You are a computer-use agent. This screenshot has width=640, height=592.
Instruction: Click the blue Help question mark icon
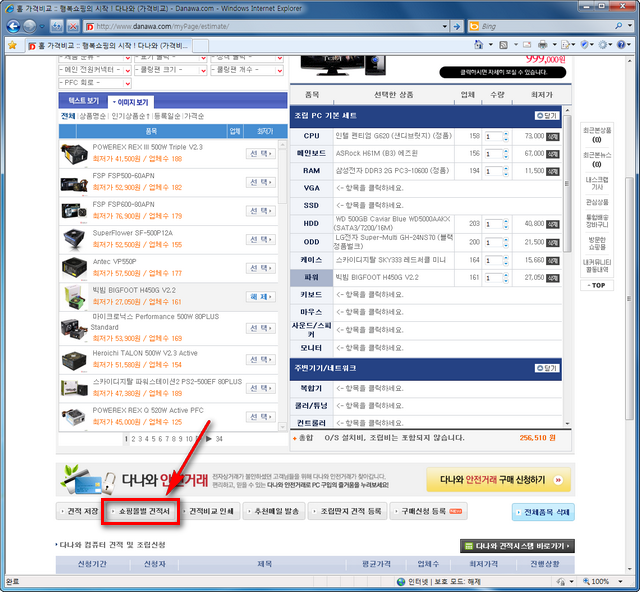[621, 45]
